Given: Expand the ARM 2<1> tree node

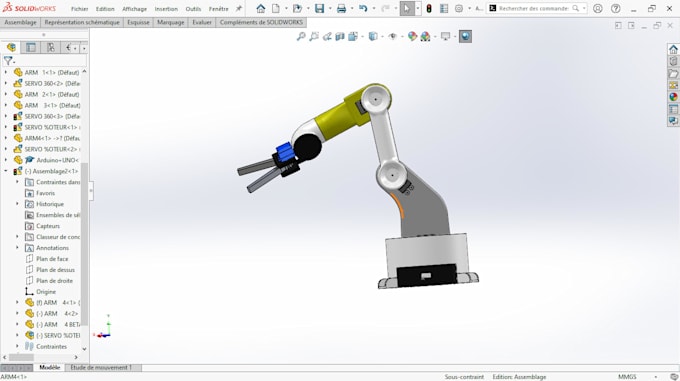Looking at the screenshot, I should (x=6, y=94).
